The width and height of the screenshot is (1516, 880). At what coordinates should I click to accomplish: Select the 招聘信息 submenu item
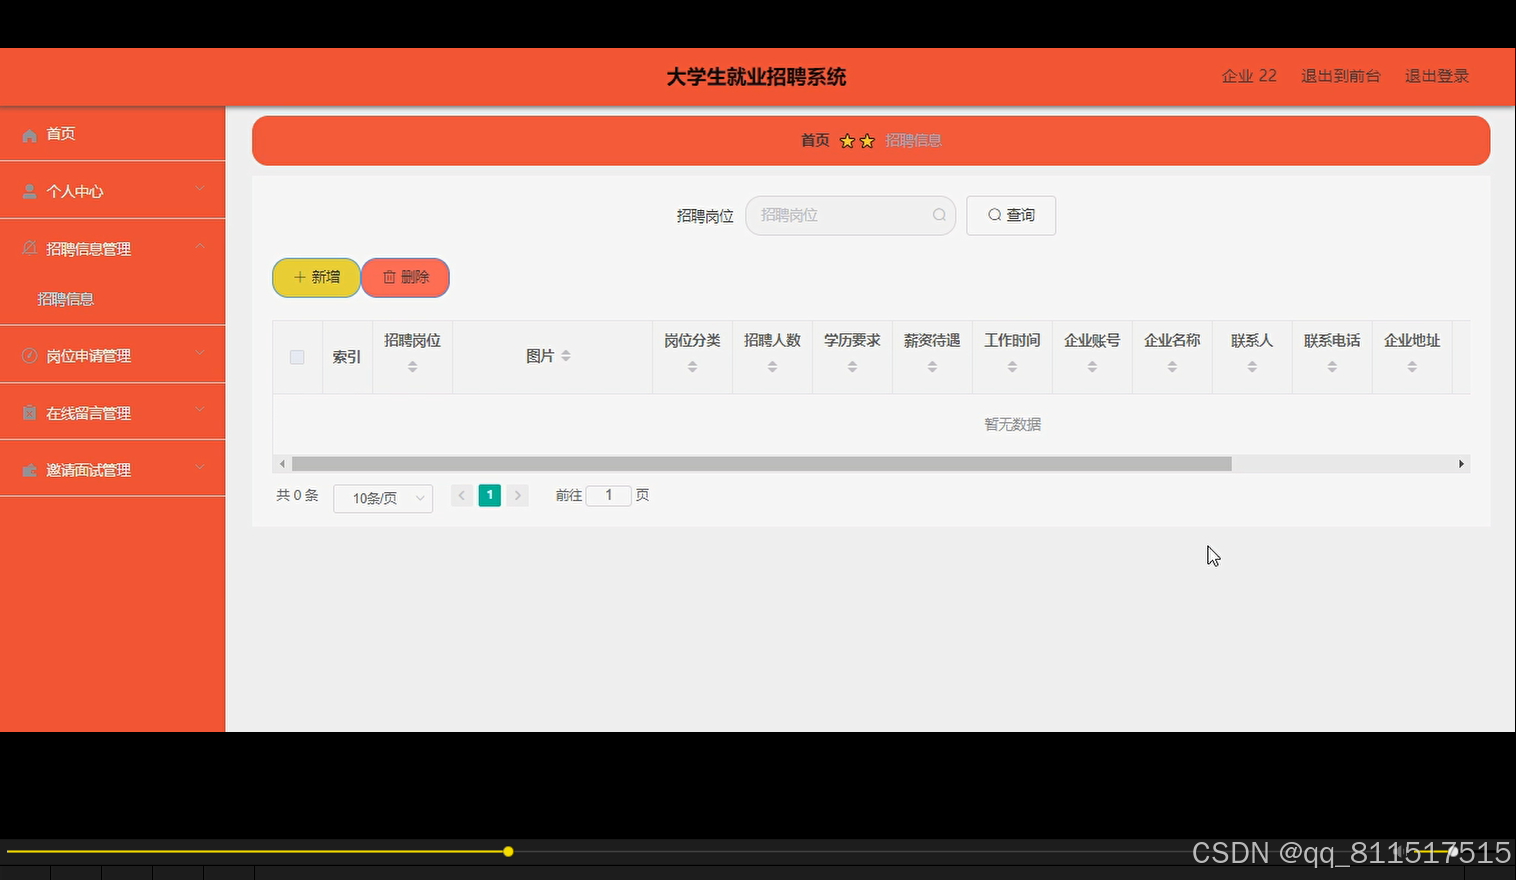66,299
